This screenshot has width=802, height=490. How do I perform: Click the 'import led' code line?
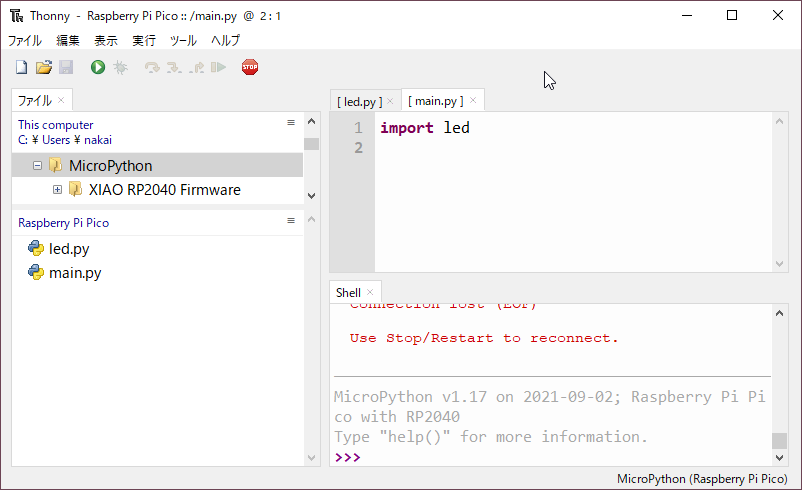[x=425, y=127]
